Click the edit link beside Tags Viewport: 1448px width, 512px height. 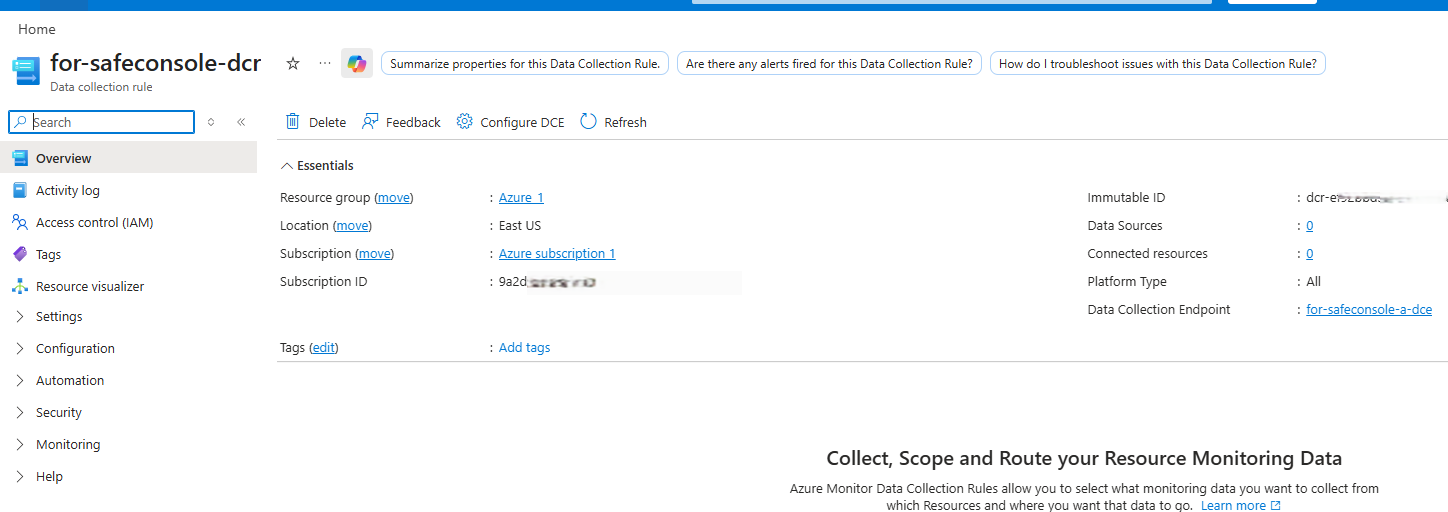(324, 347)
